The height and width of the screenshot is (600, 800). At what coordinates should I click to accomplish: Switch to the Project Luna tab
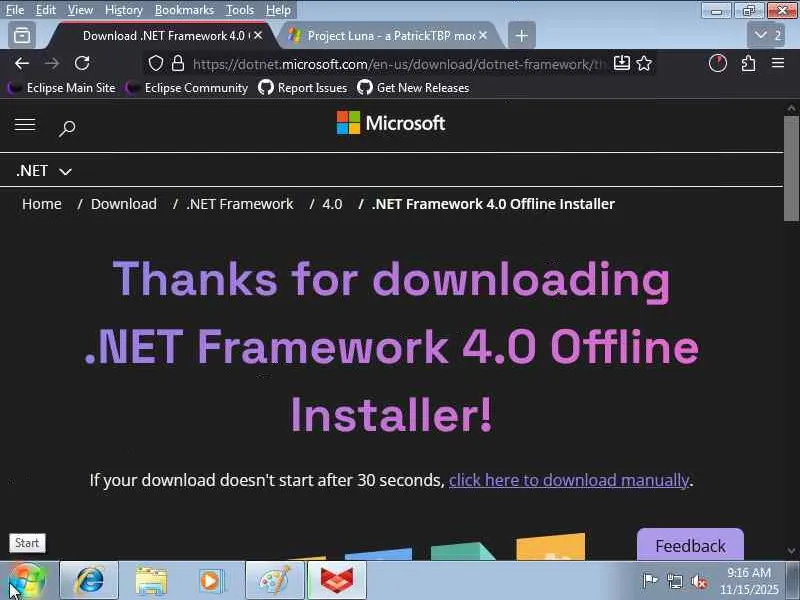[x=390, y=35]
